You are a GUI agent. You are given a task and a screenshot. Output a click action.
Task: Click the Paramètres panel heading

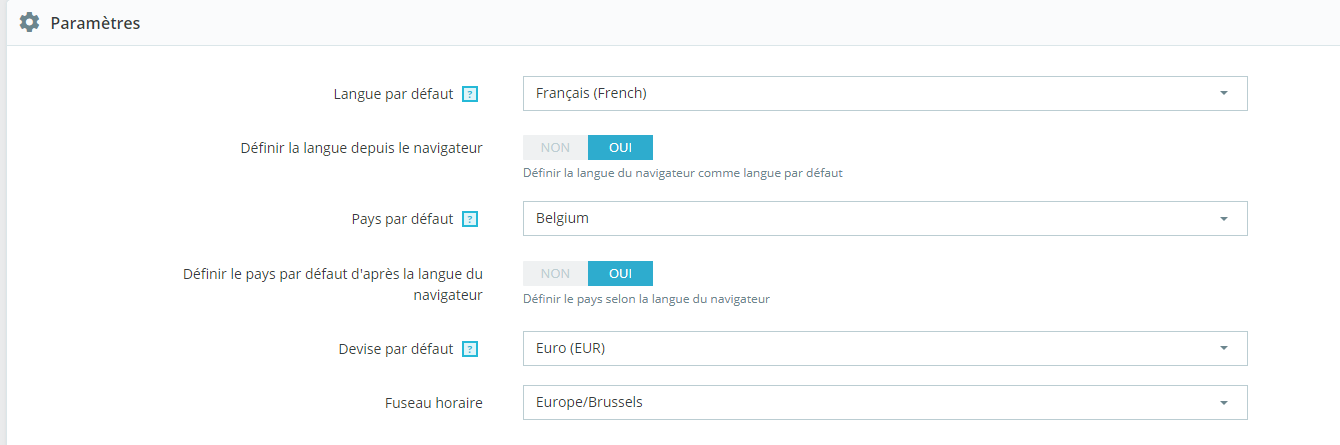95,22
